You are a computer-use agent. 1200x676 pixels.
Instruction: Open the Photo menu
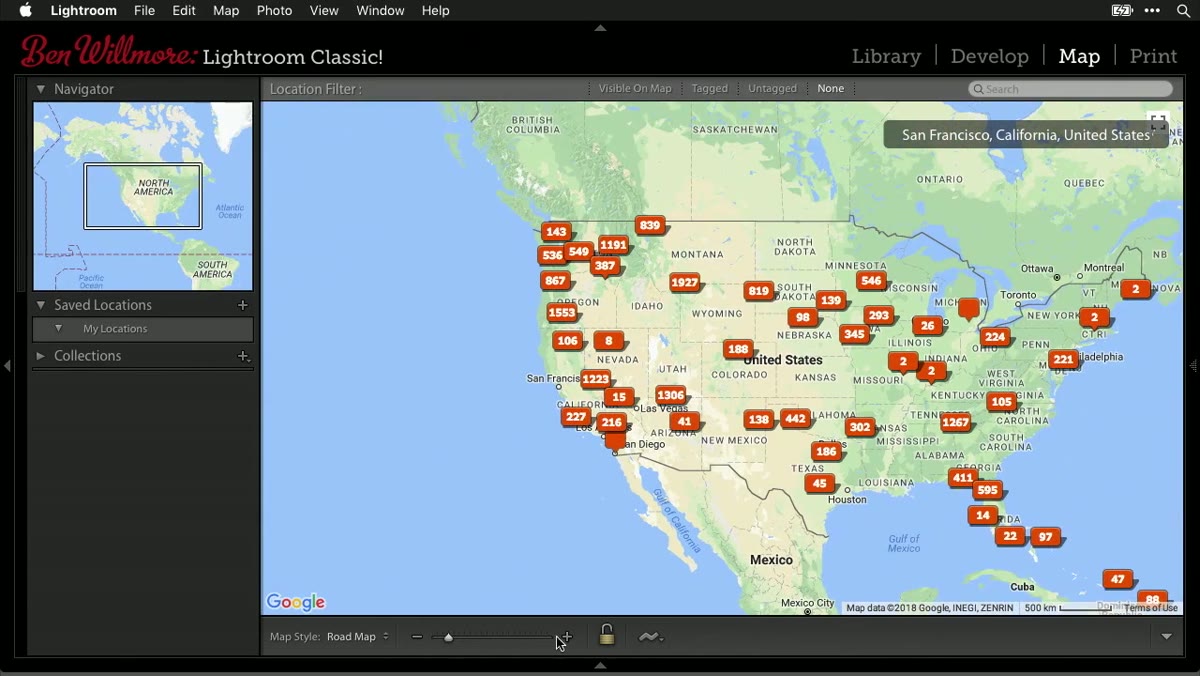click(x=274, y=11)
